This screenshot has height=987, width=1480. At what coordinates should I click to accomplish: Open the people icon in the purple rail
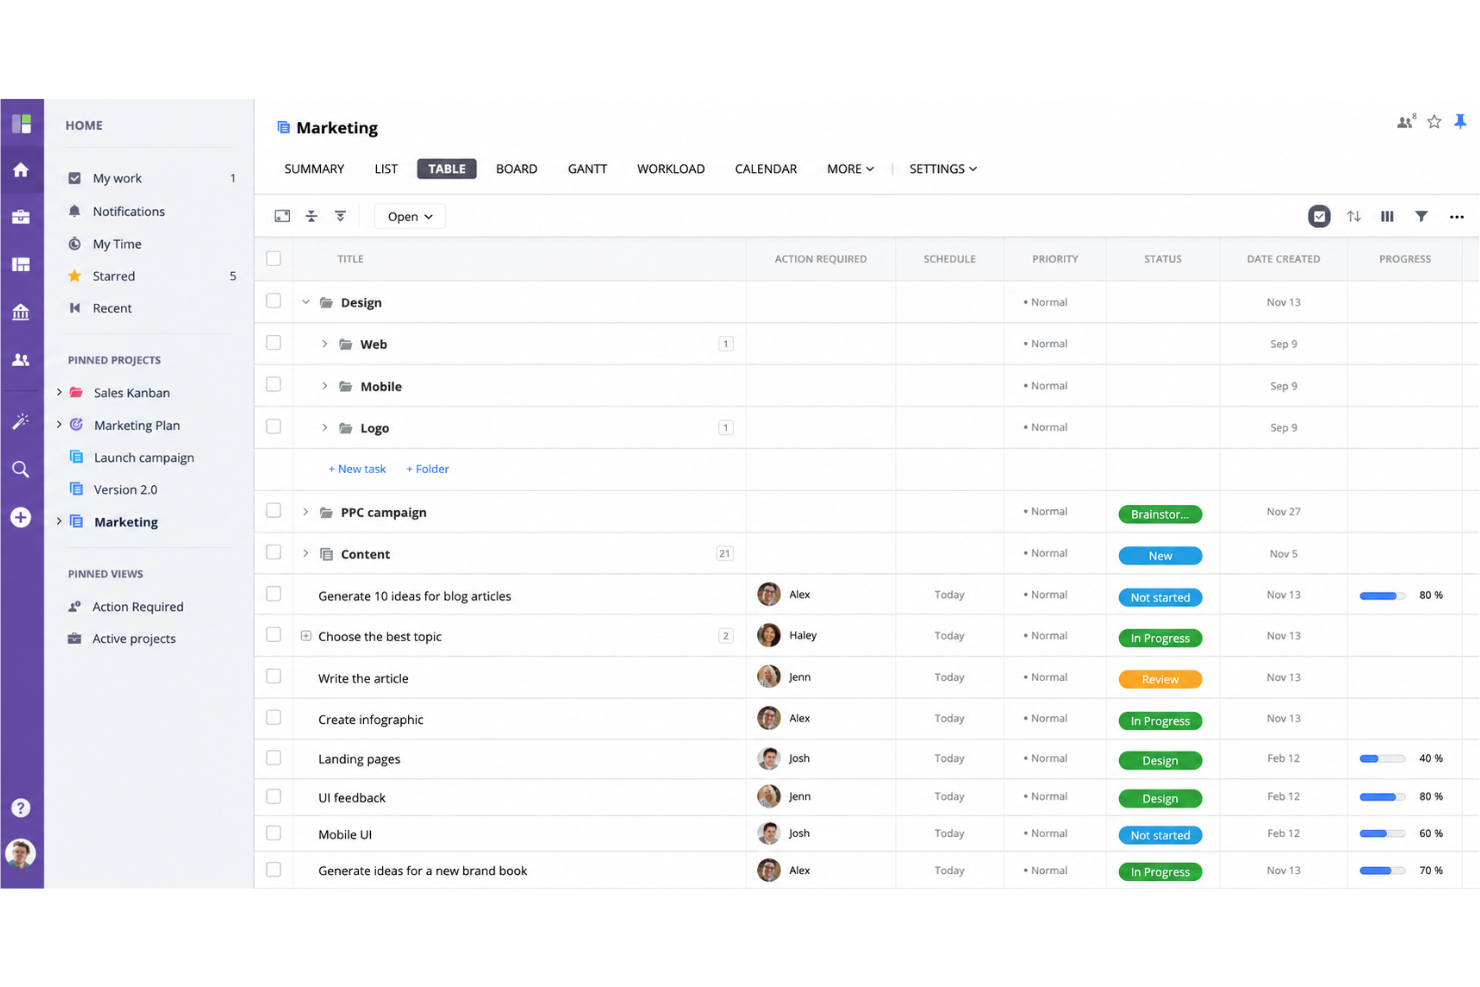pyautogui.click(x=21, y=360)
